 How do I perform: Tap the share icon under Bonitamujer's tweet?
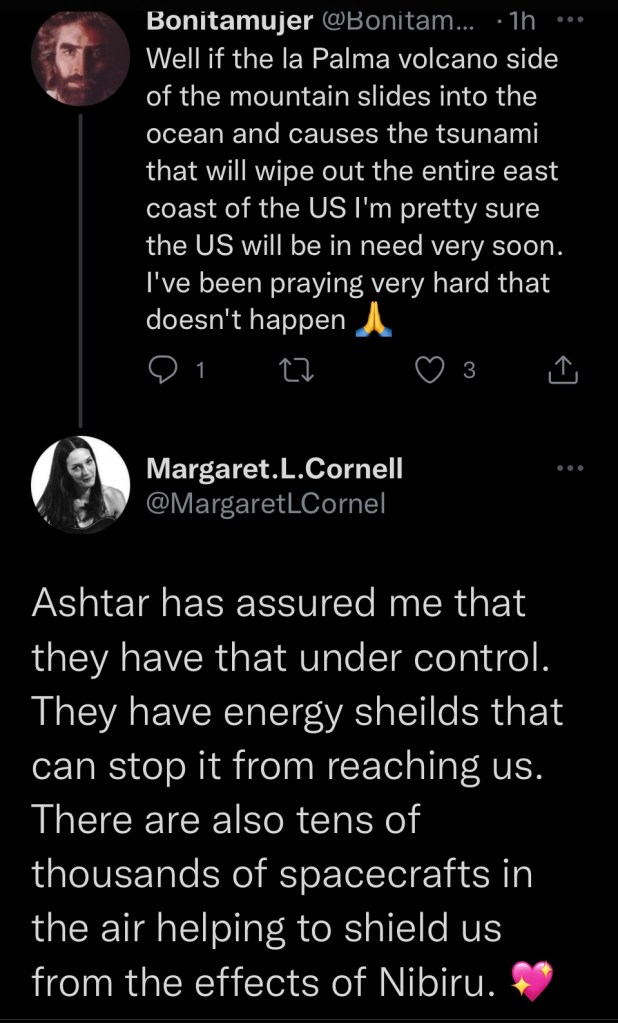click(x=565, y=371)
